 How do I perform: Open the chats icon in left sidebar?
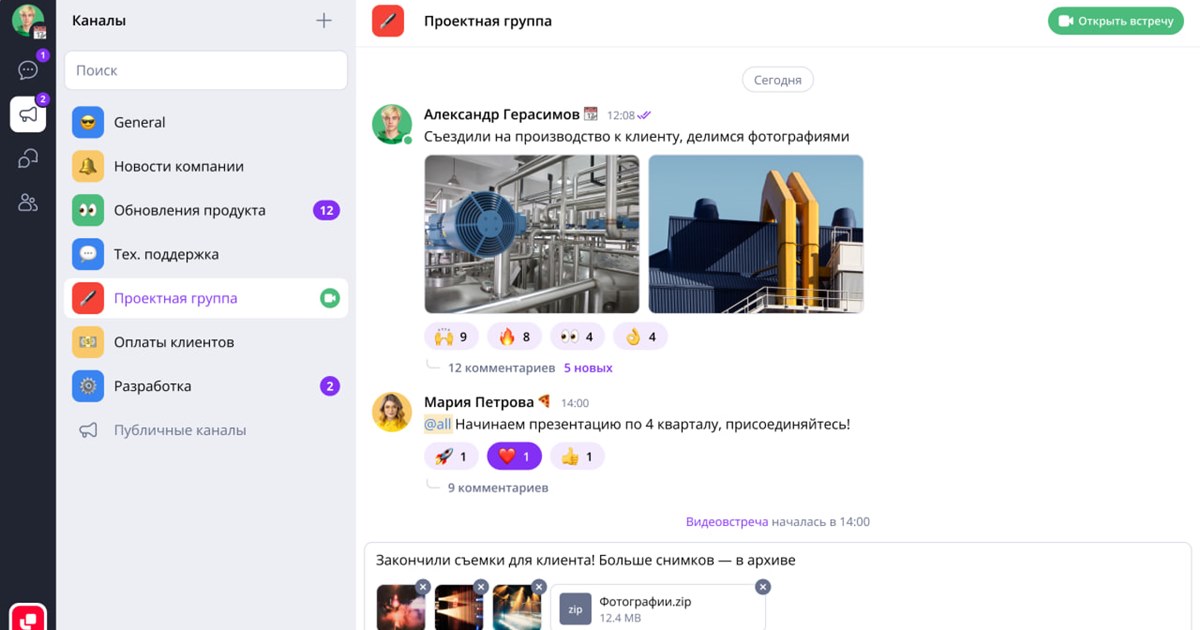pos(28,70)
